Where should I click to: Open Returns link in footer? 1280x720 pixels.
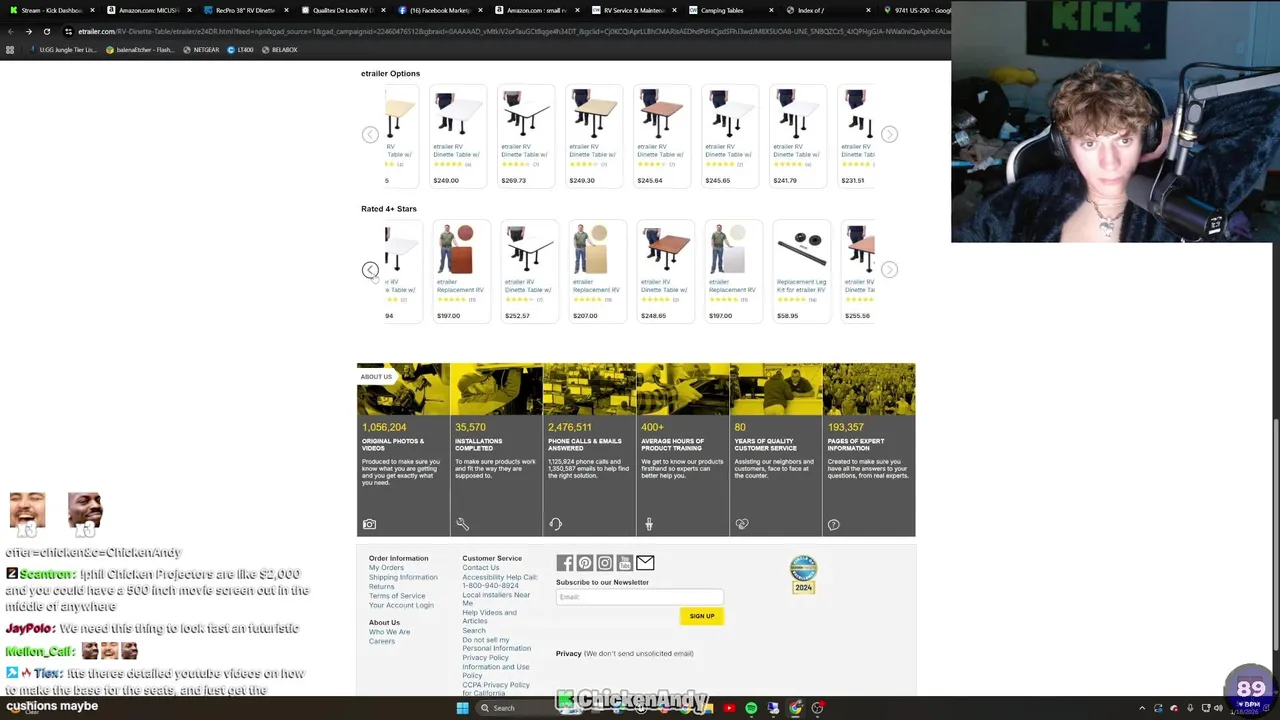click(381, 587)
